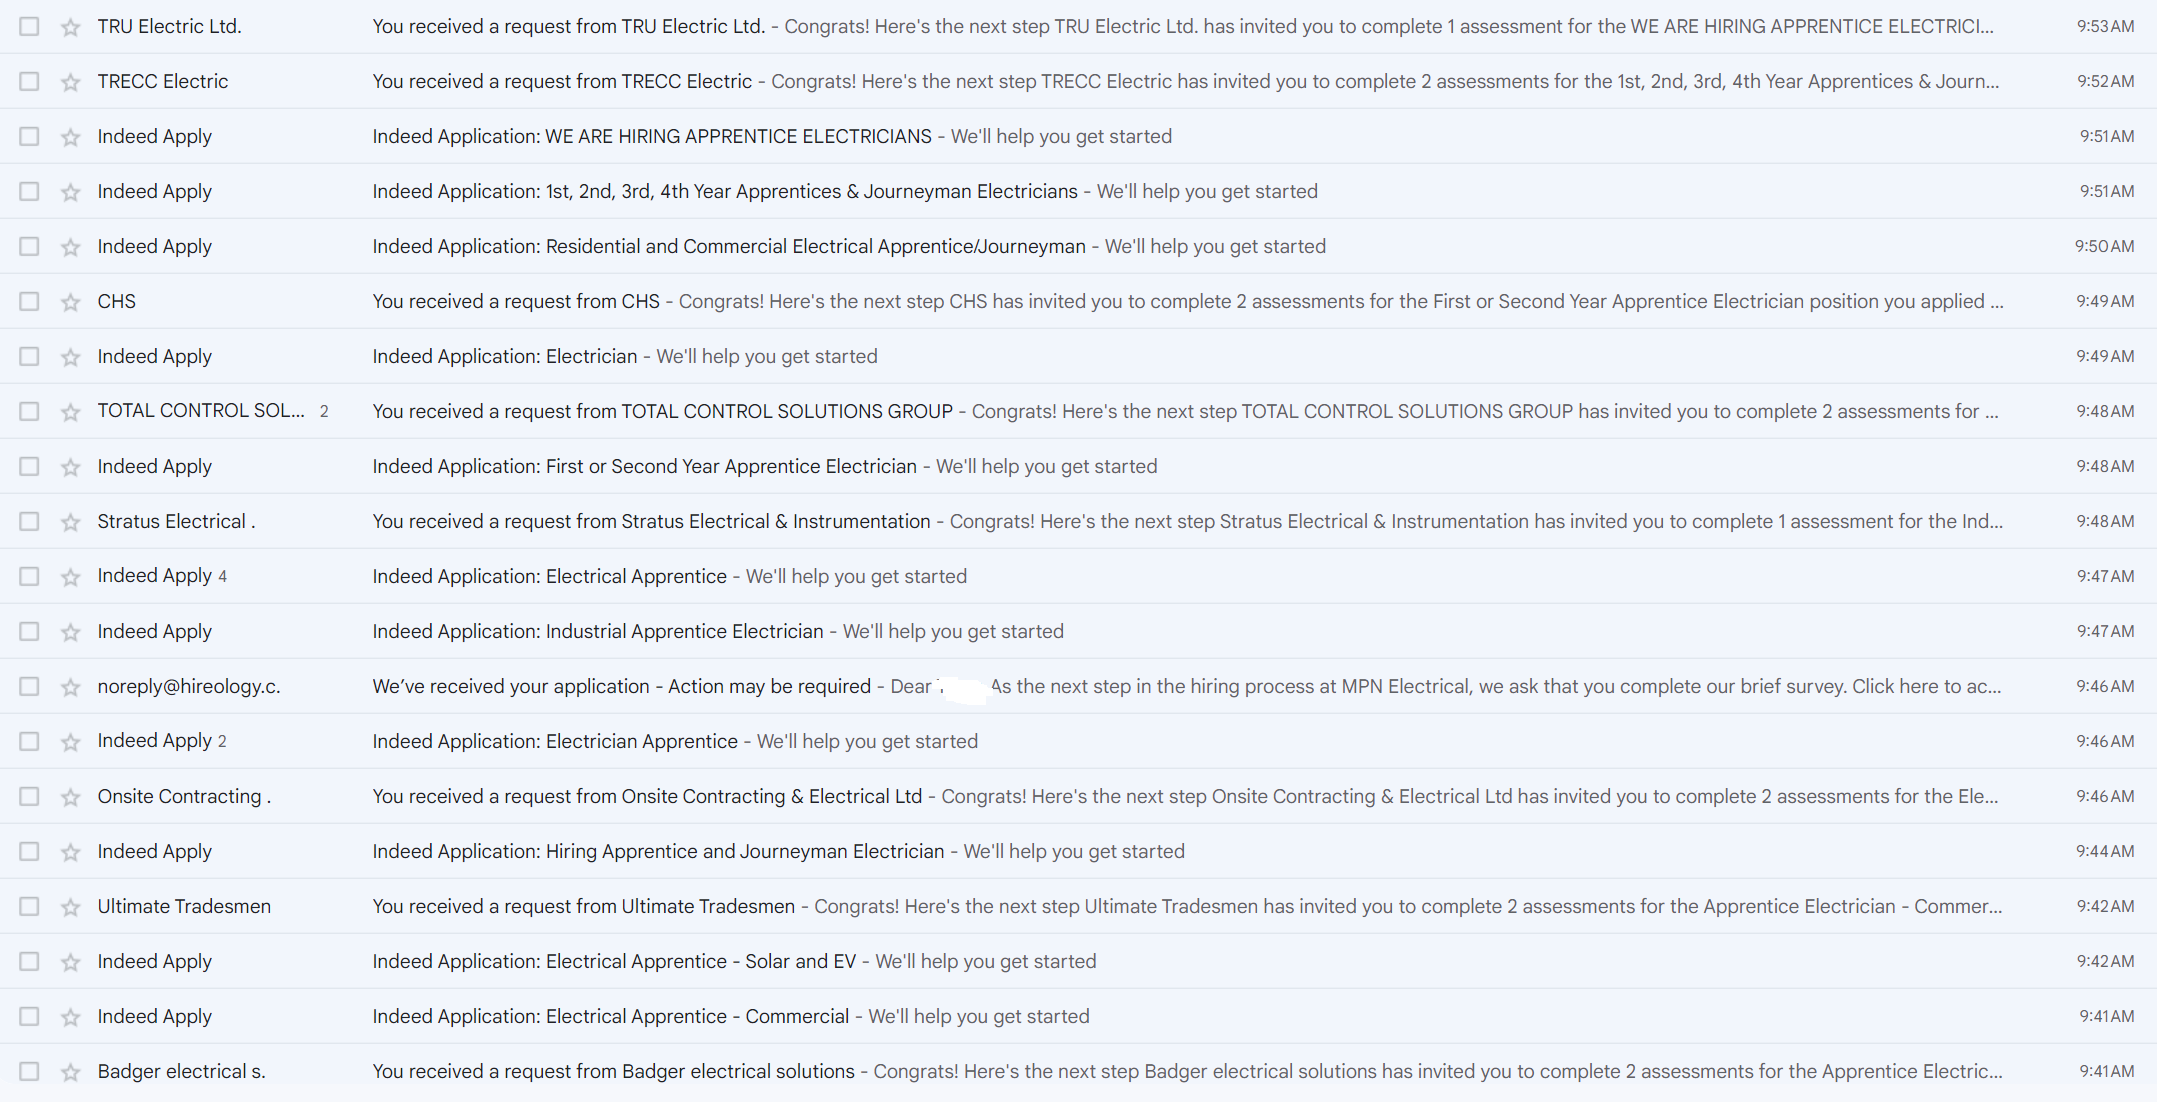2157x1102 pixels.
Task: Open the Indeed Application: Electrician email
Action: click(1078, 356)
